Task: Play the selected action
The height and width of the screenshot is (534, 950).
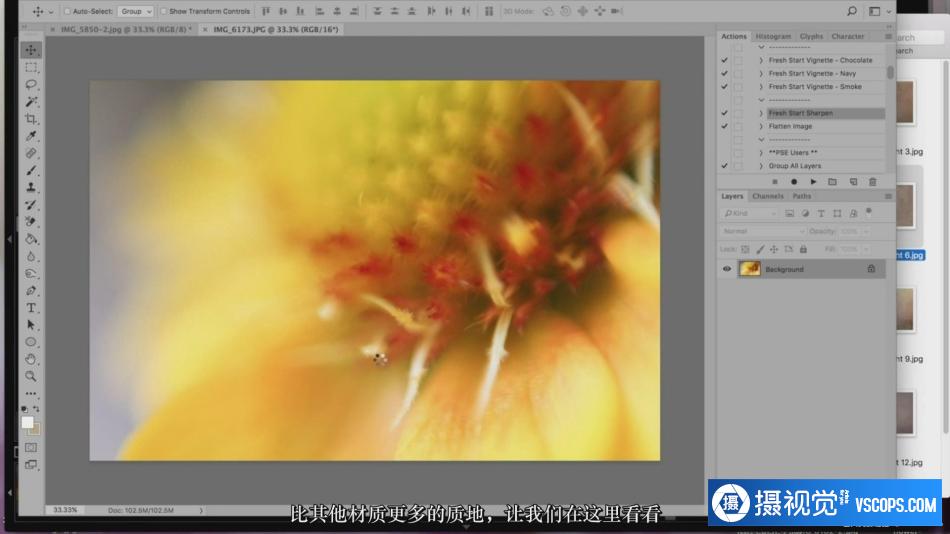Action: tap(813, 182)
